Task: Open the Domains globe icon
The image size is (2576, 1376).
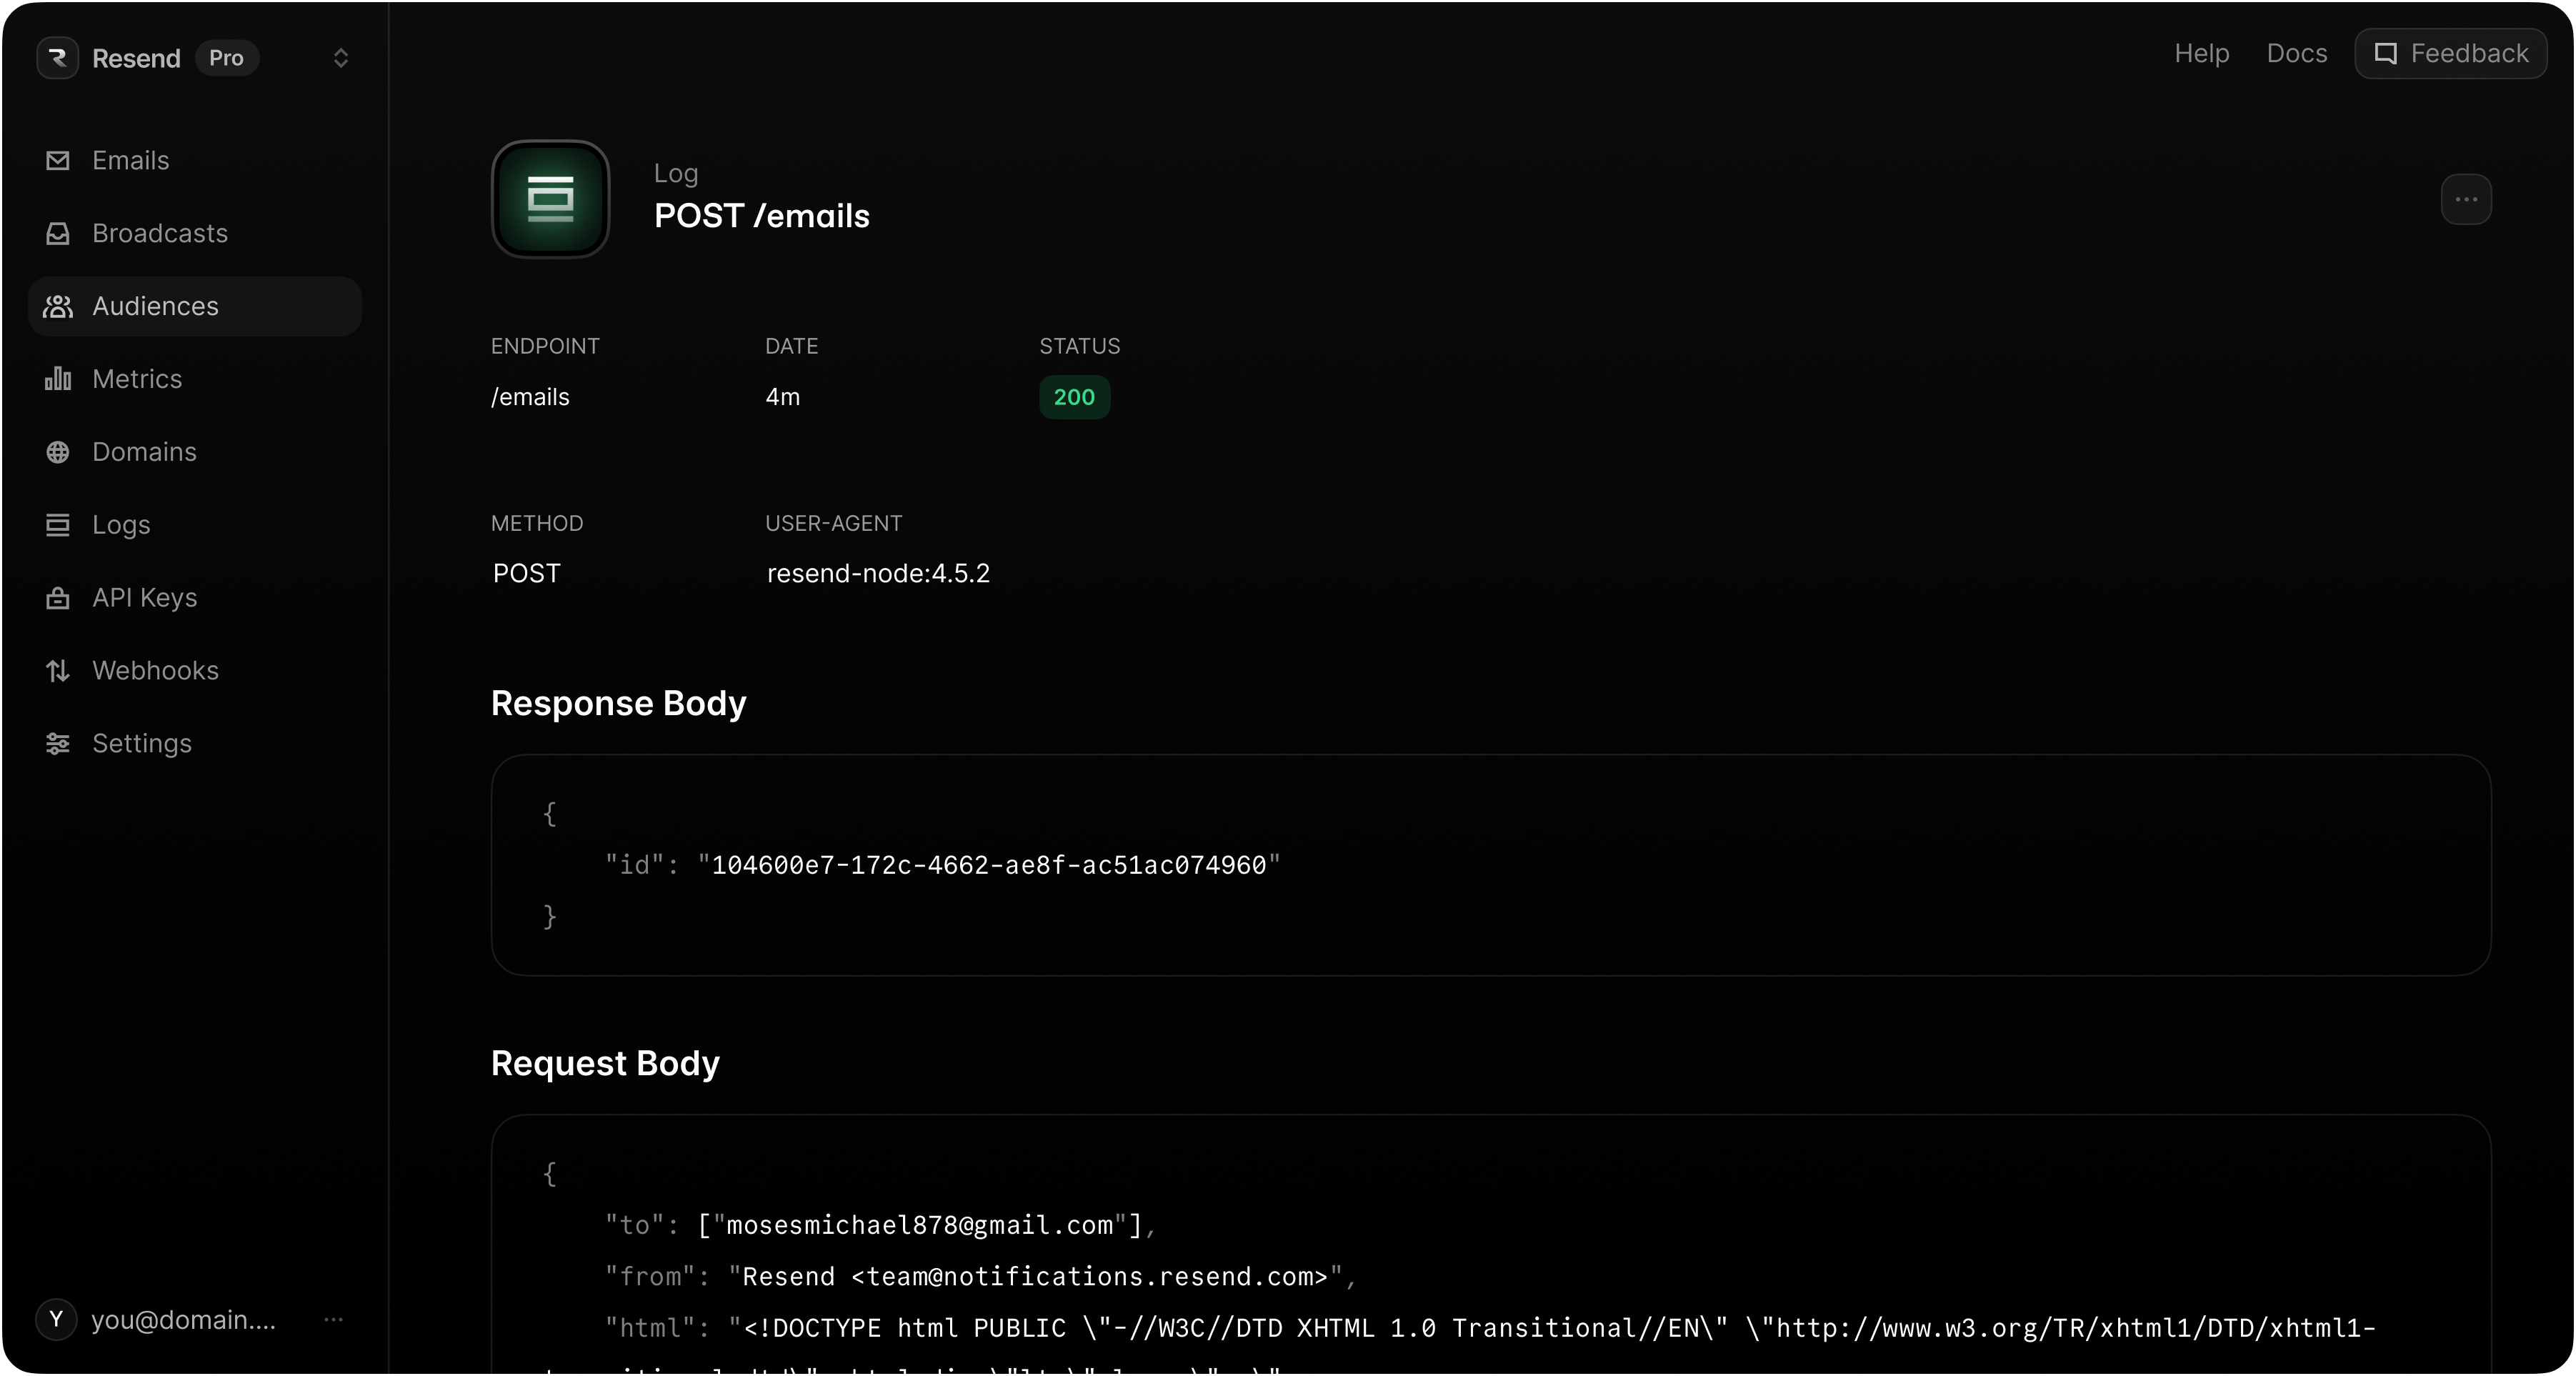Action: pos(58,452)
